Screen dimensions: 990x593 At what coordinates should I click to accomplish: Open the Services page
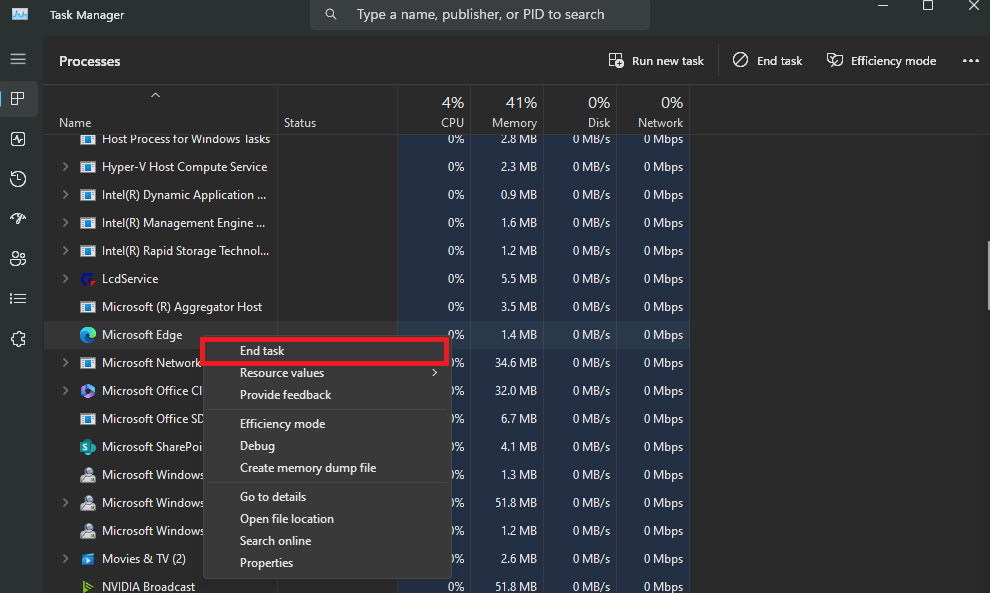click(x=17, y=338)
